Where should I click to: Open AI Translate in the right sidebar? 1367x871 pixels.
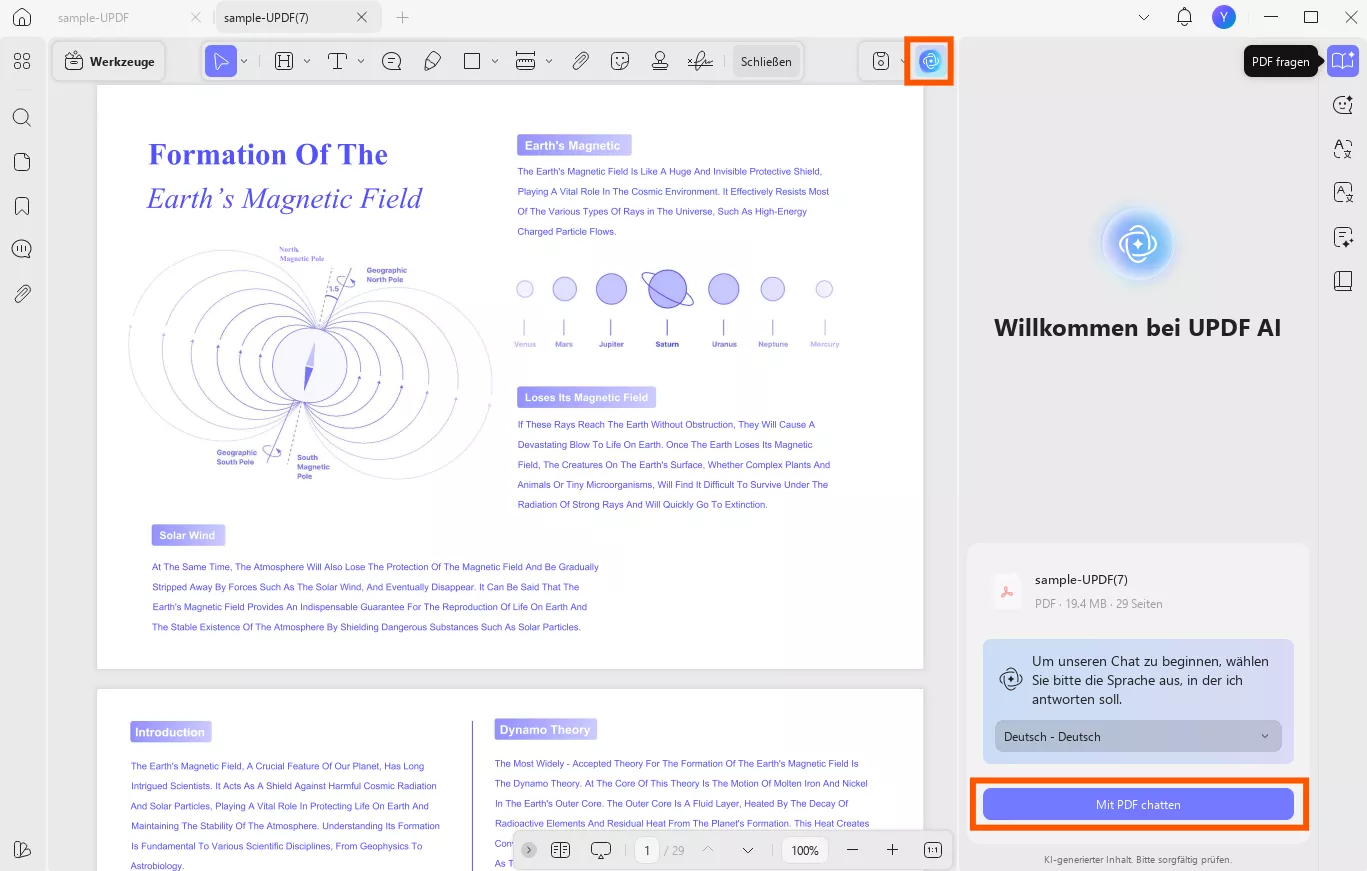click(x=1342, y=148)
